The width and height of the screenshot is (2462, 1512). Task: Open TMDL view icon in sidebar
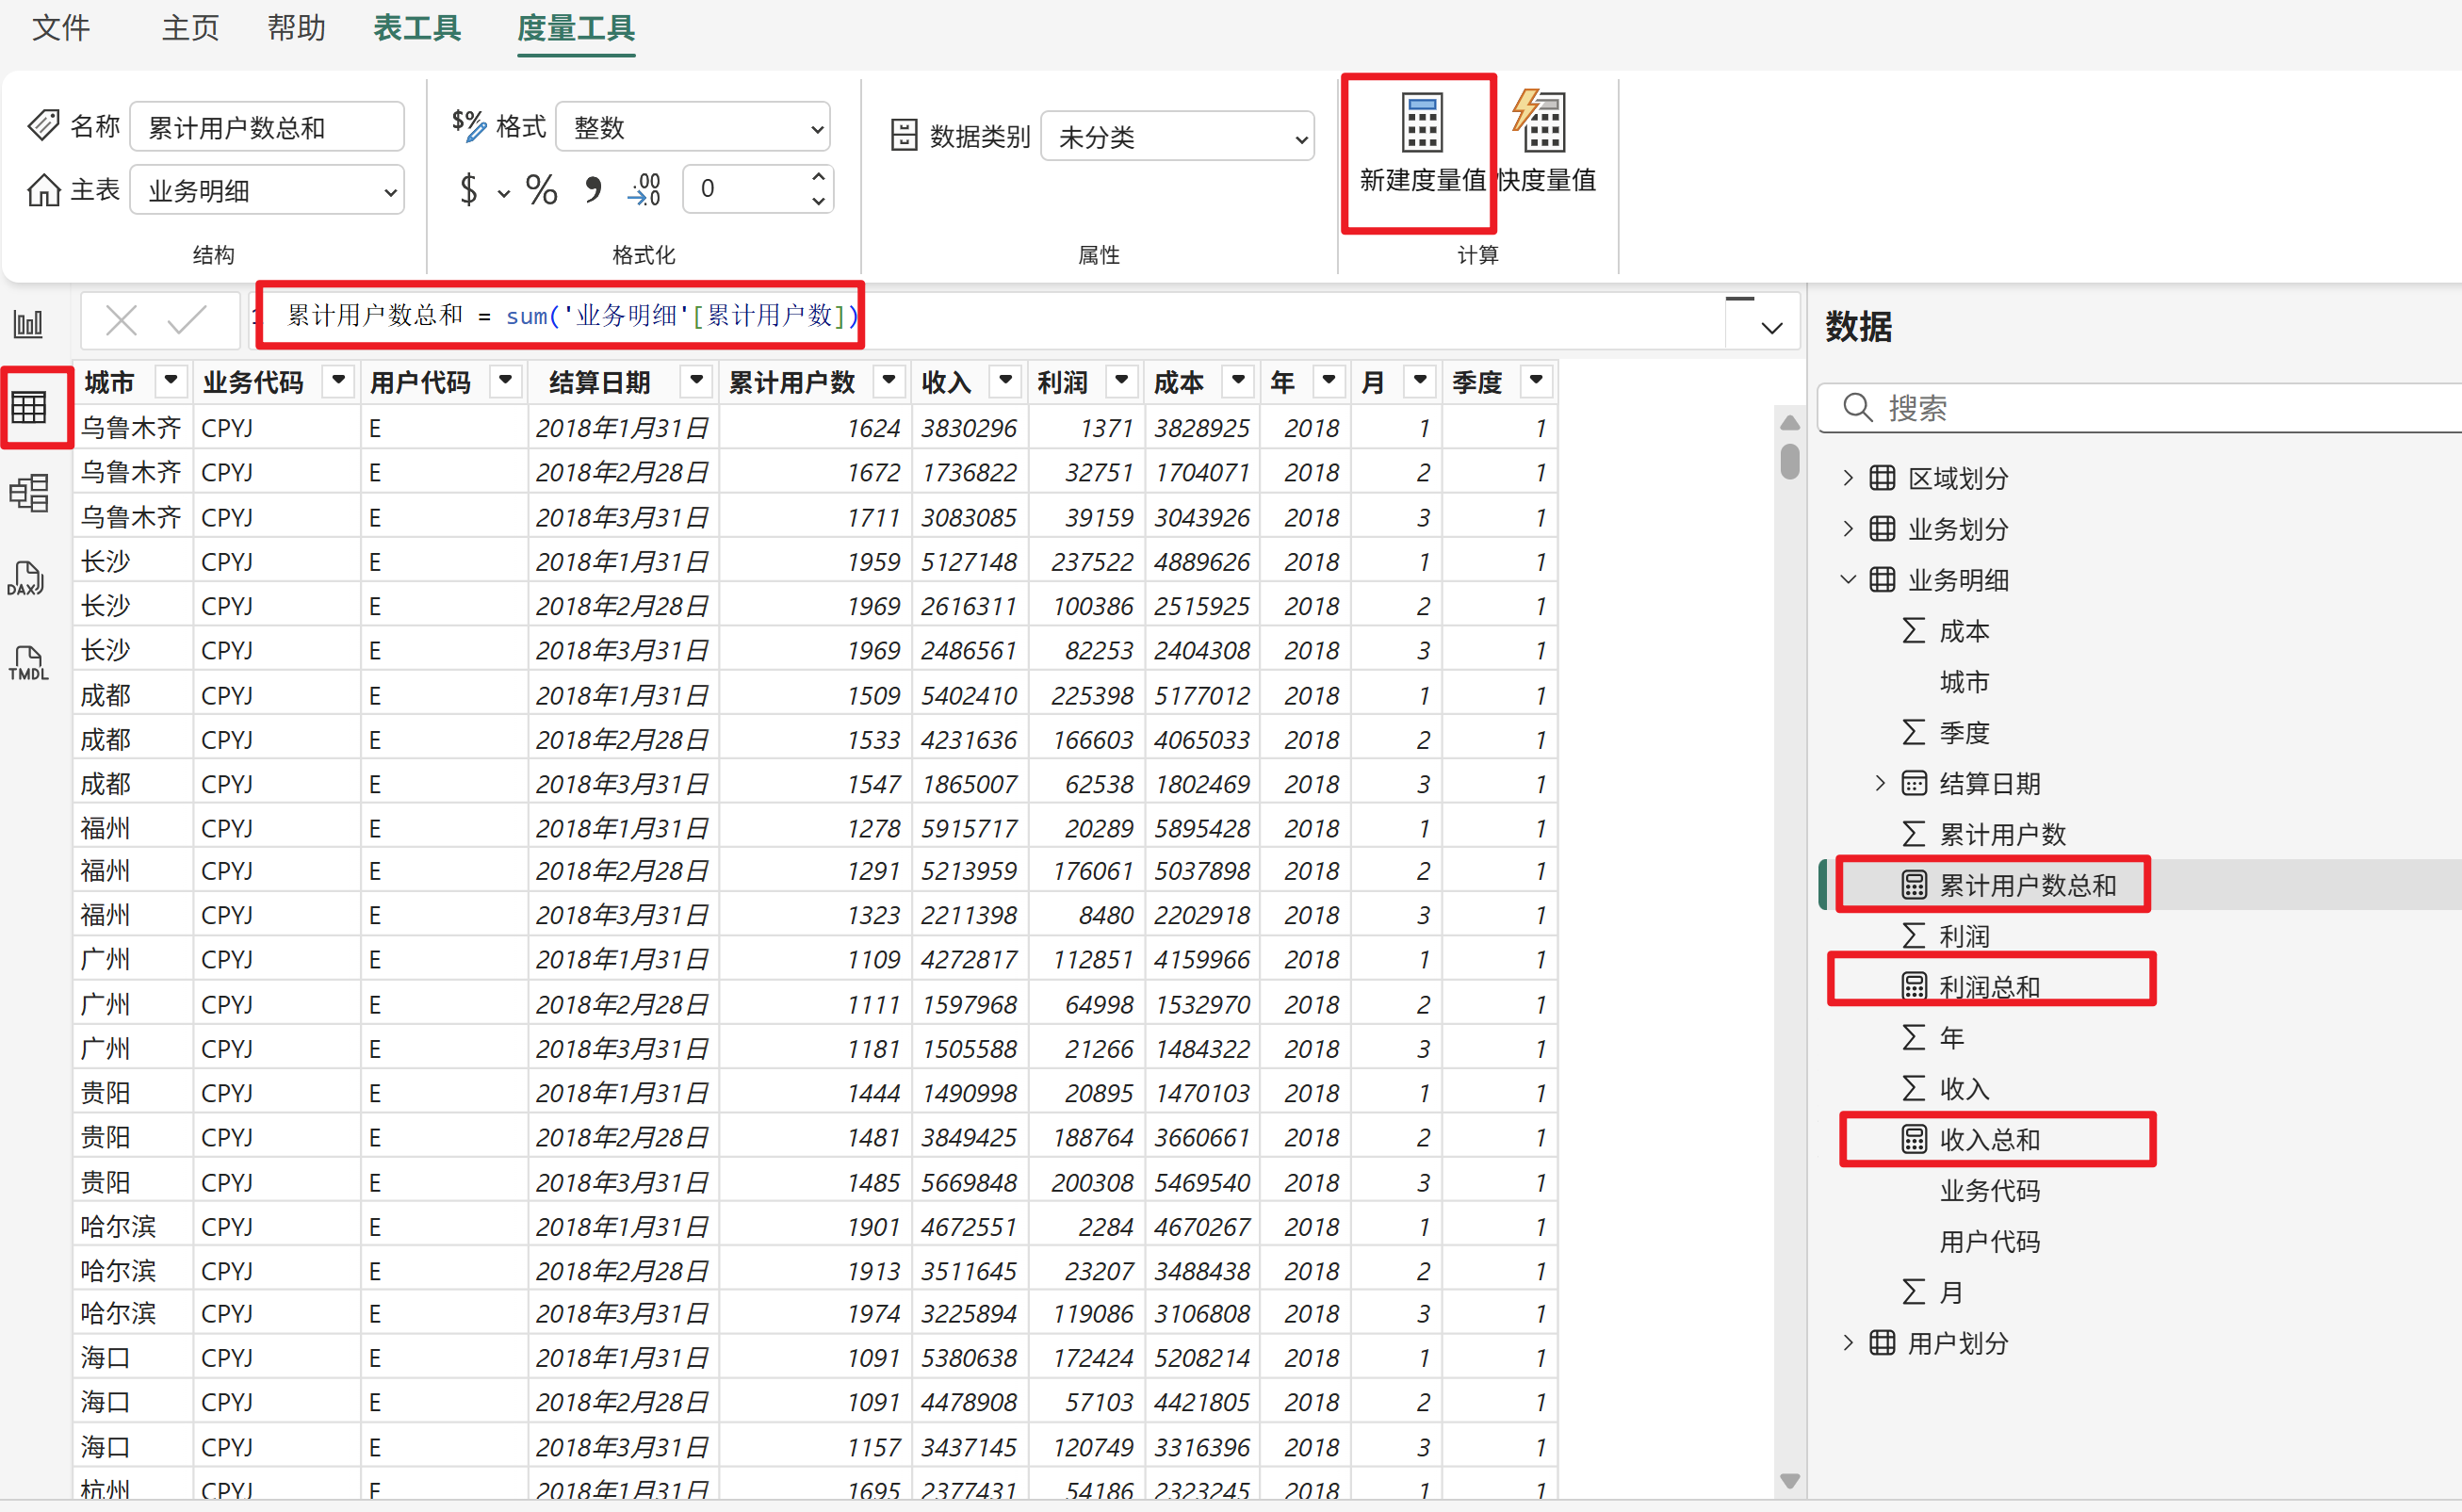pyautogui.click(x=28, y=662)
